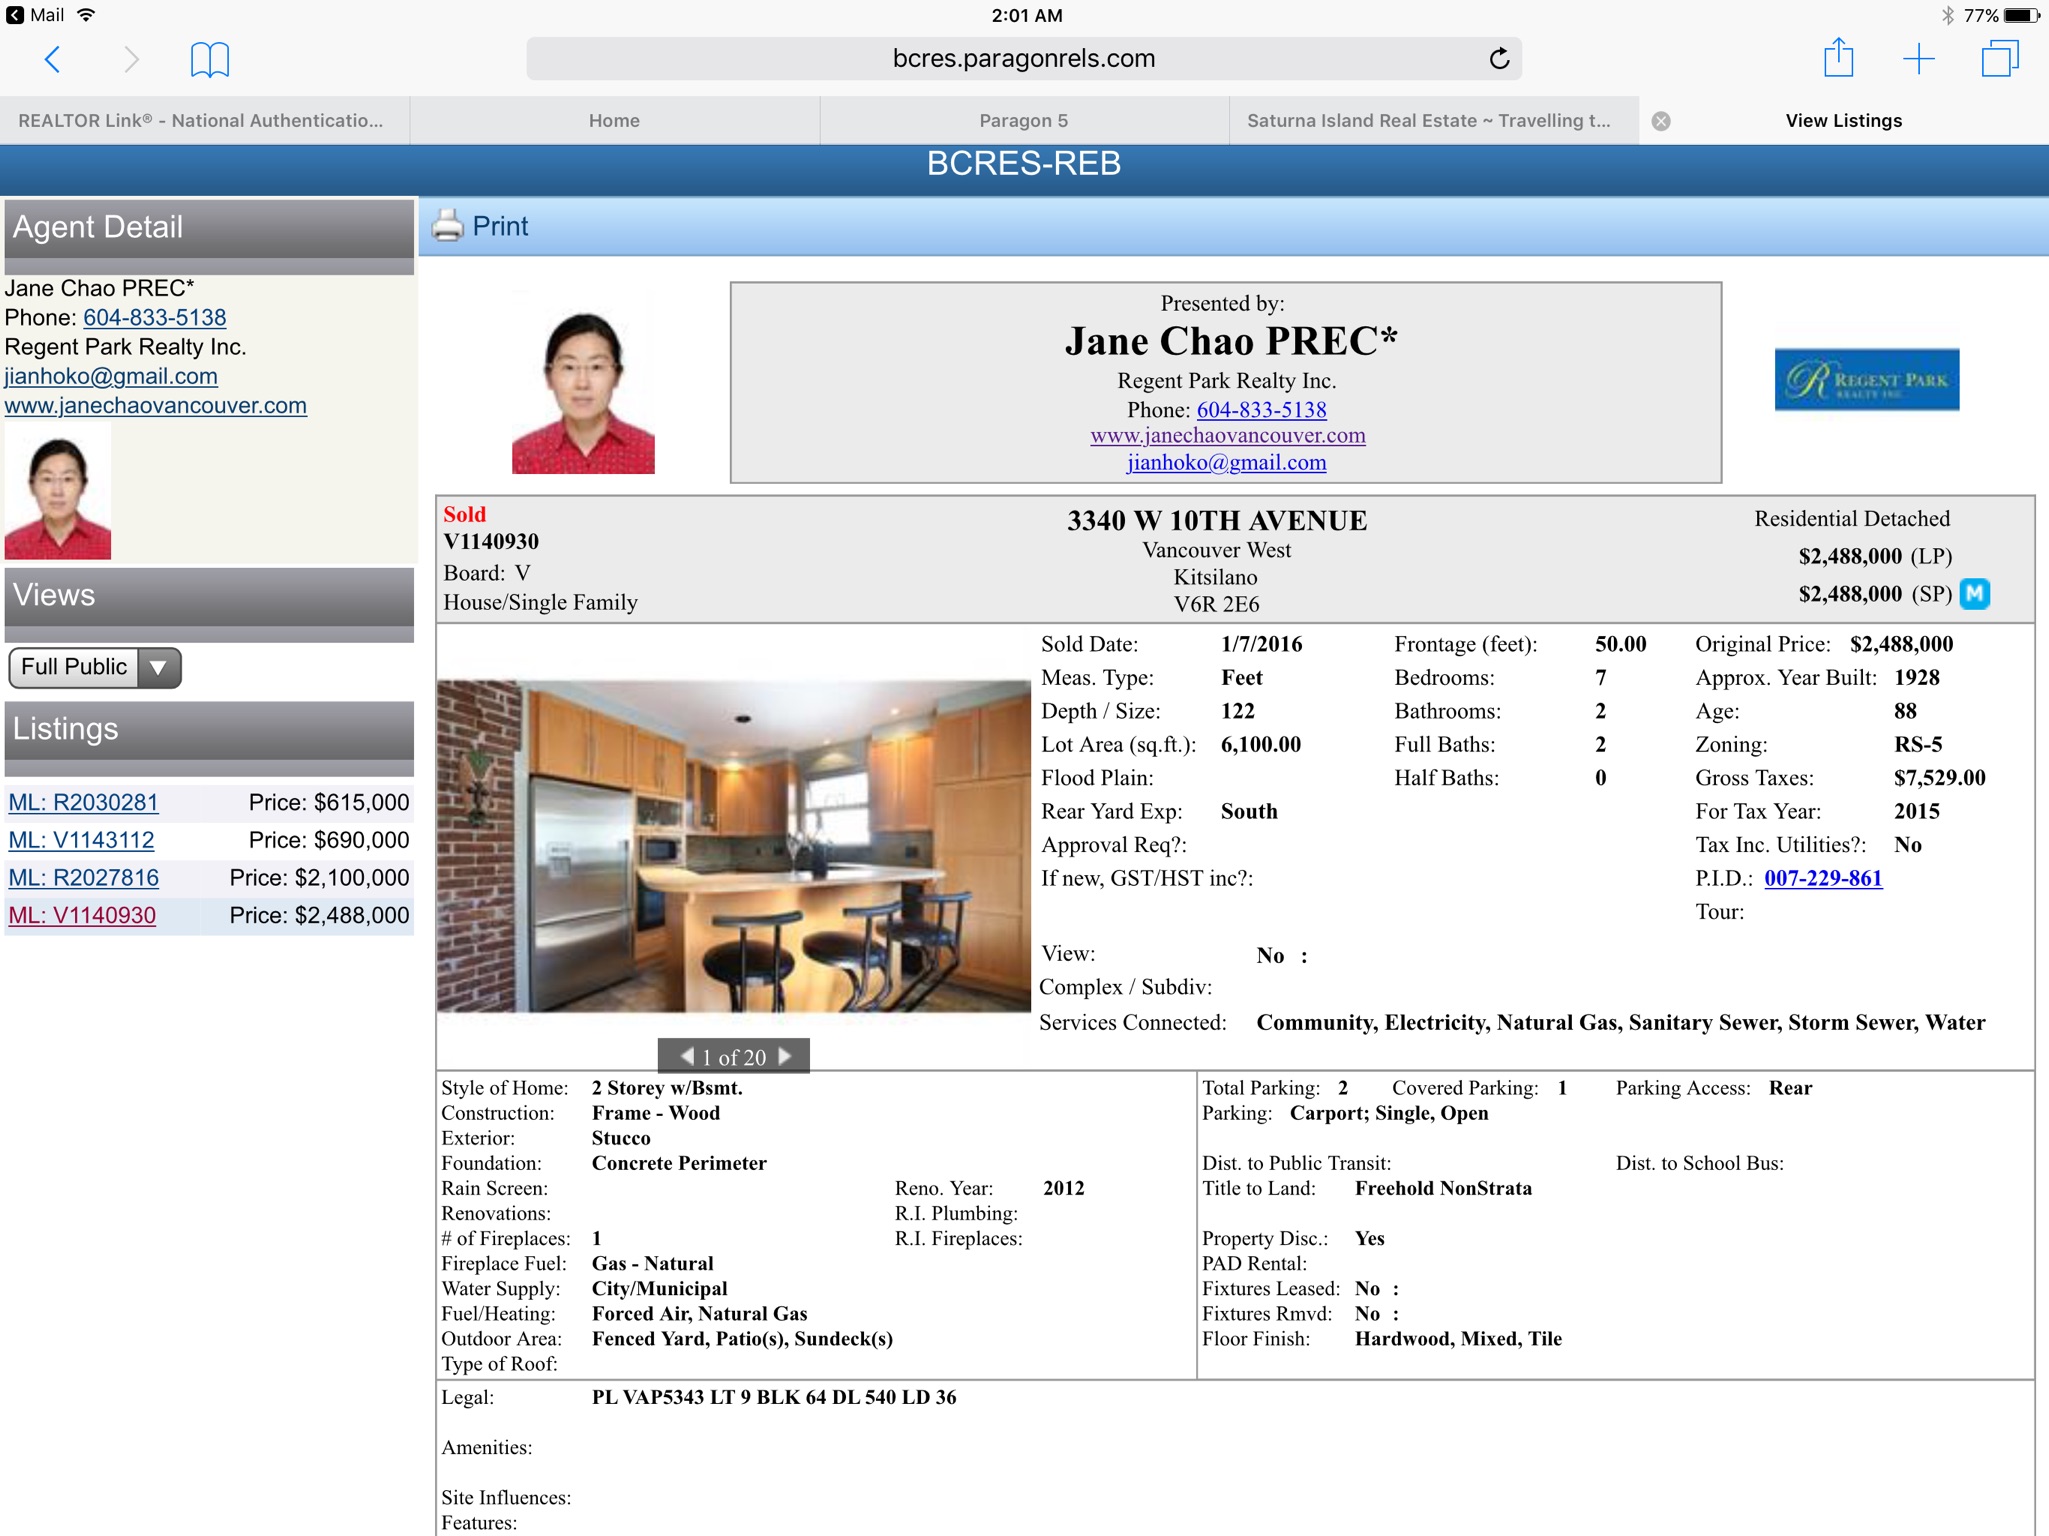
Task: Add a new tab with plus icon
Action: click(x=1918, y=59)
